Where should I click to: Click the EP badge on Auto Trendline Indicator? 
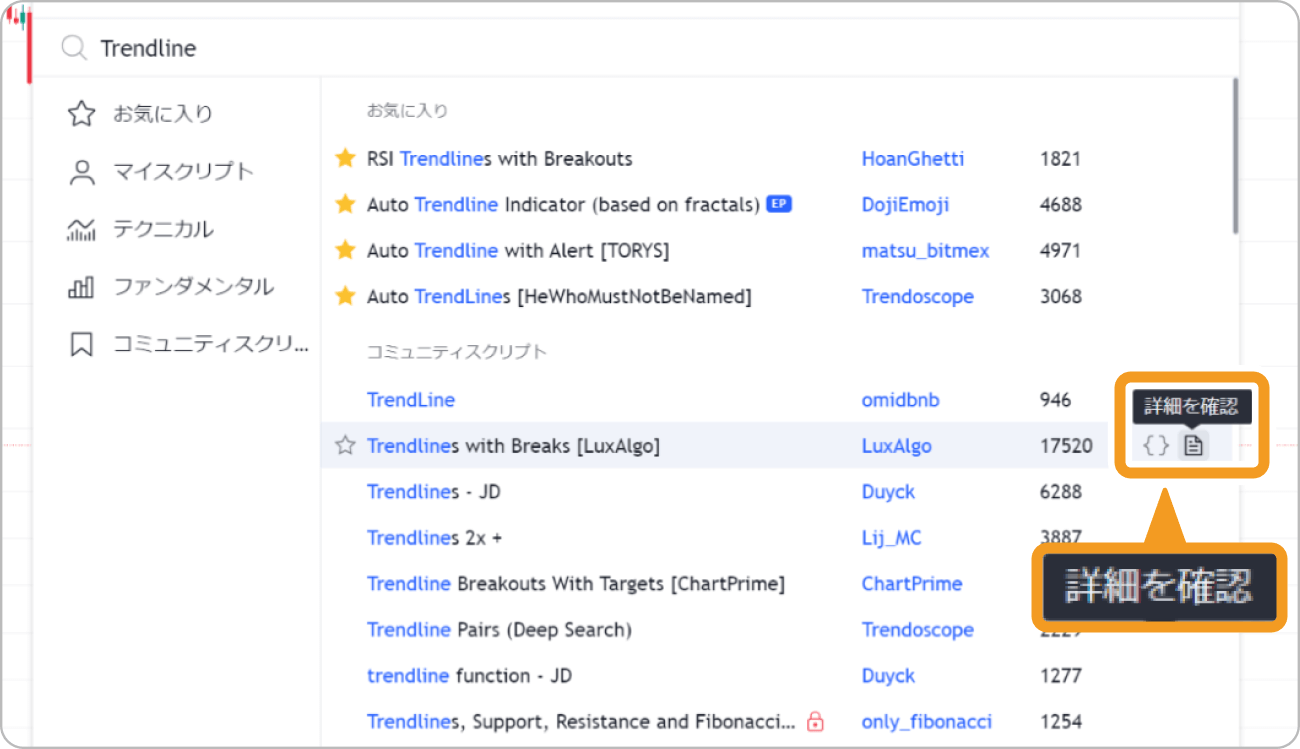coord(779,204)
